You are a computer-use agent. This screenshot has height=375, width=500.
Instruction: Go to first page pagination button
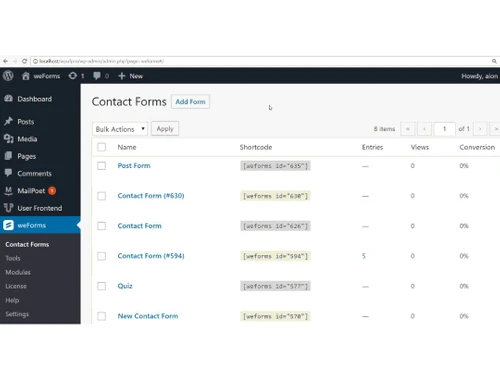(408, 129)
